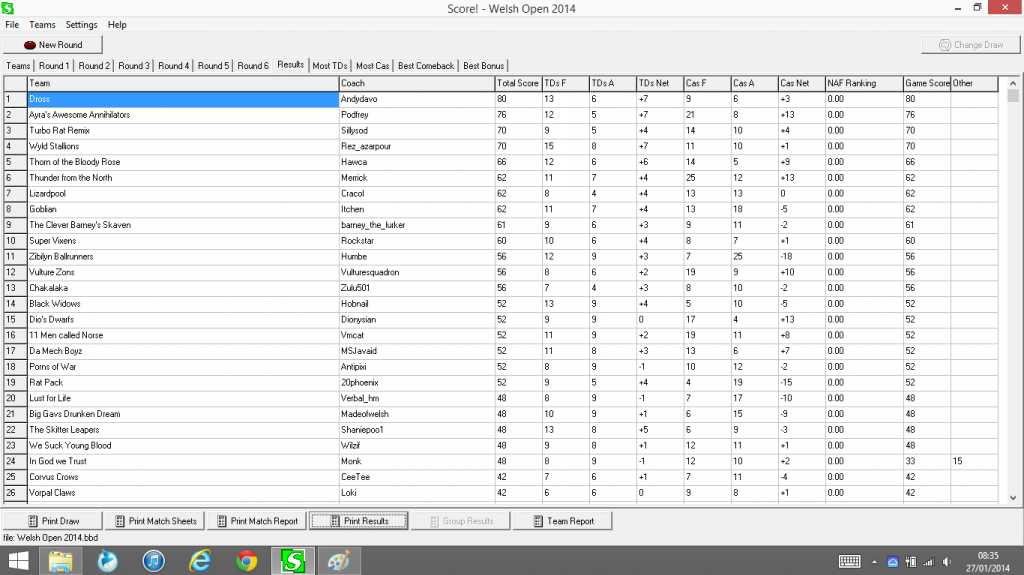Sort by the Coach column header
This screenshot has width=1024, height=575.
(417, 84)
